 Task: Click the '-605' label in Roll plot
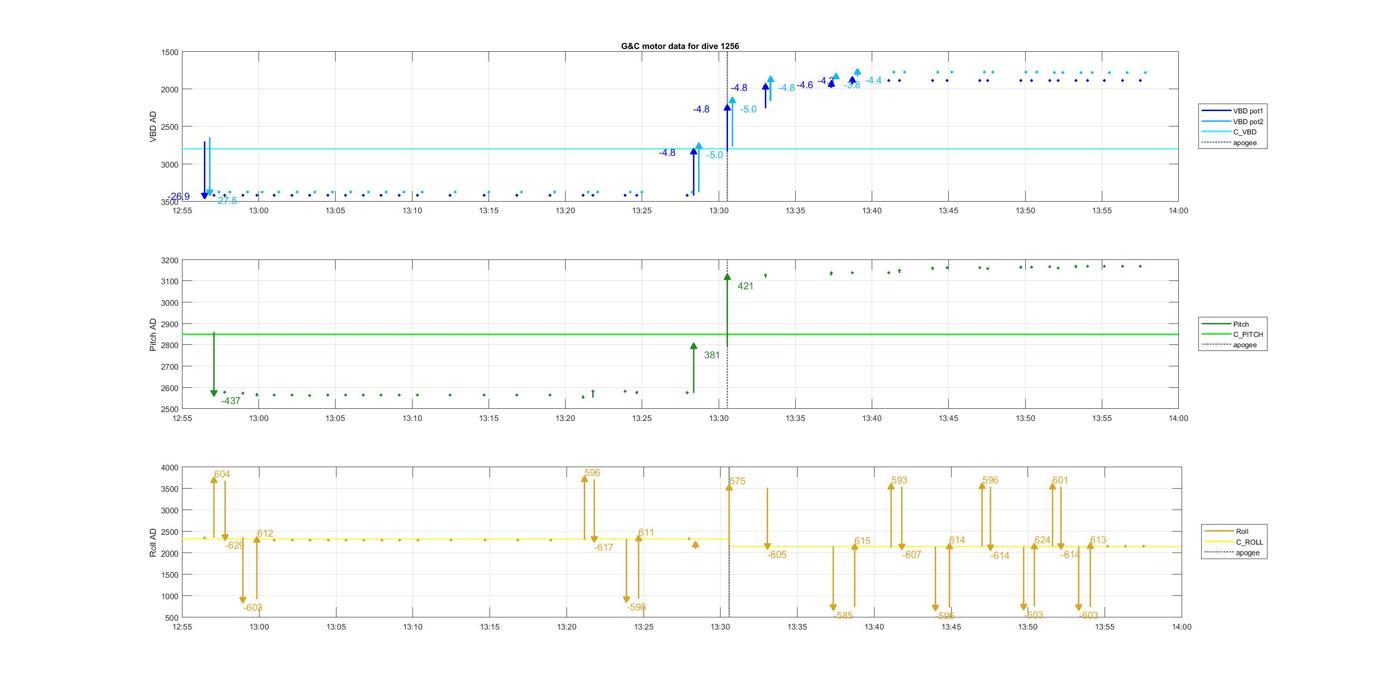coord(777,554)
